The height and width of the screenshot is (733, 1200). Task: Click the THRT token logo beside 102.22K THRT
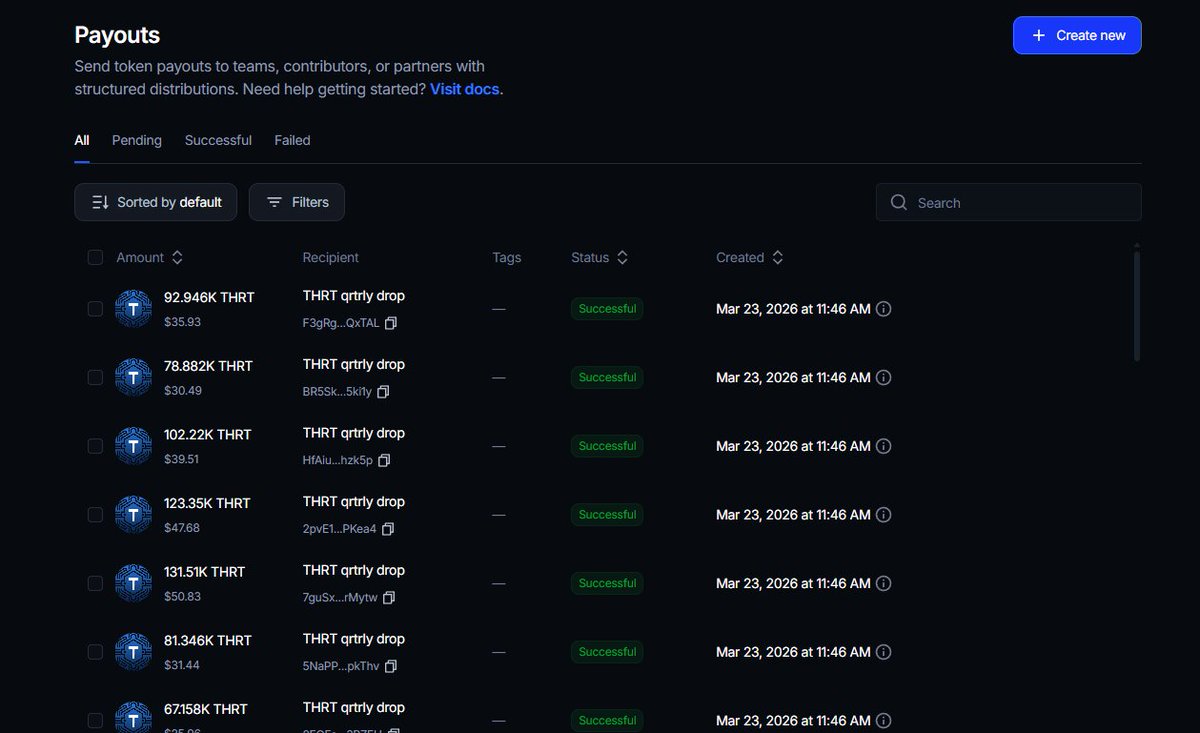click(133, 446)
